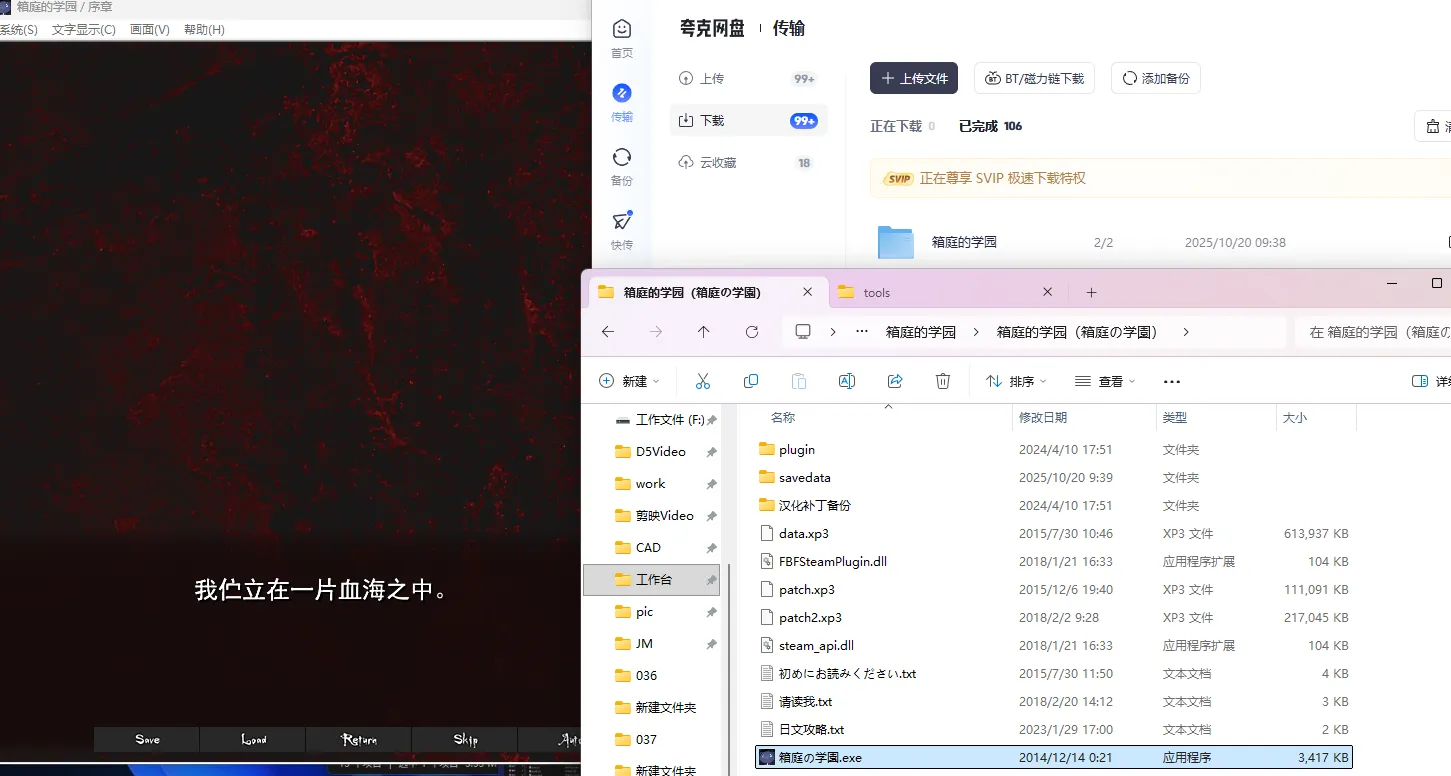This screenshot has width=1451, height=776.
Task: Open the 排序 sort dropdown
Action: click(x=1016, y=381)
